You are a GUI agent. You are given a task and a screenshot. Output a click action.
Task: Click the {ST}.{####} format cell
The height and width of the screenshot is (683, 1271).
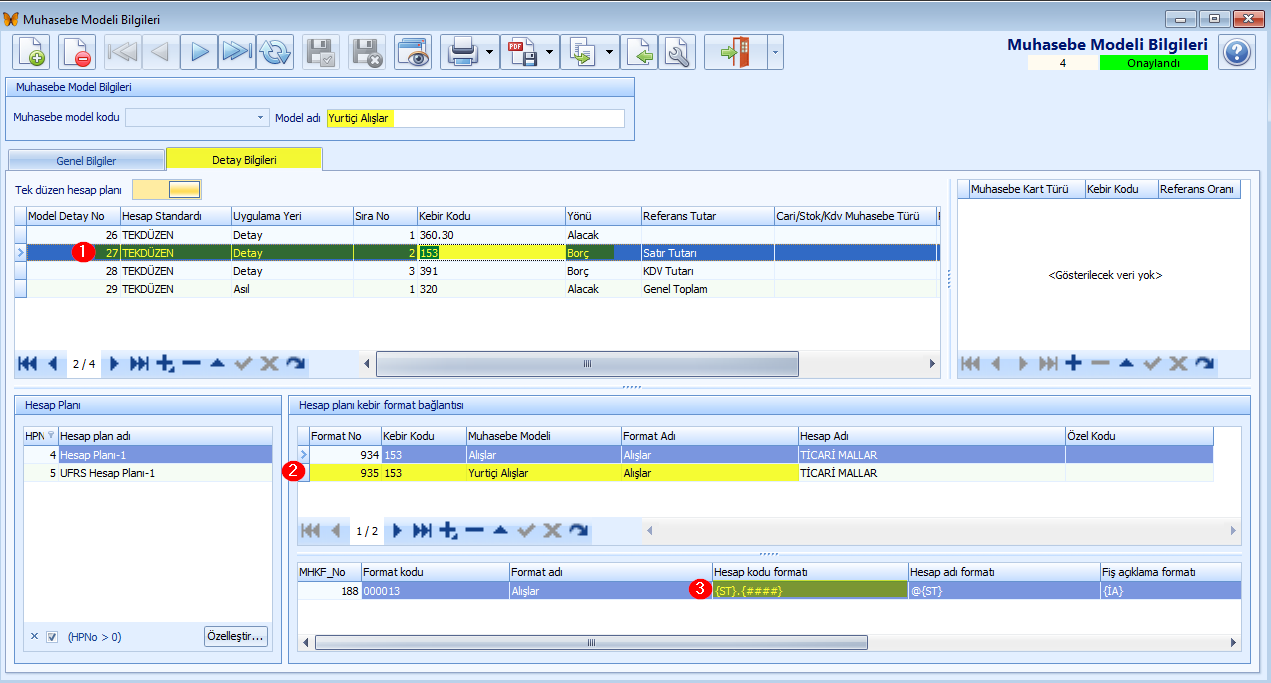click(x=809, y=590)
